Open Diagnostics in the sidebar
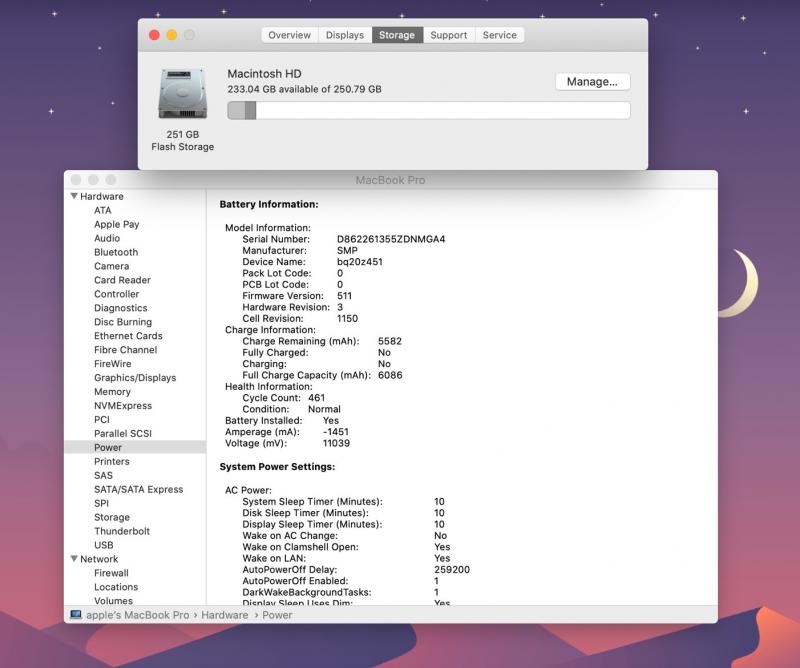Viewport: 800px width, 668px height. 121,308
